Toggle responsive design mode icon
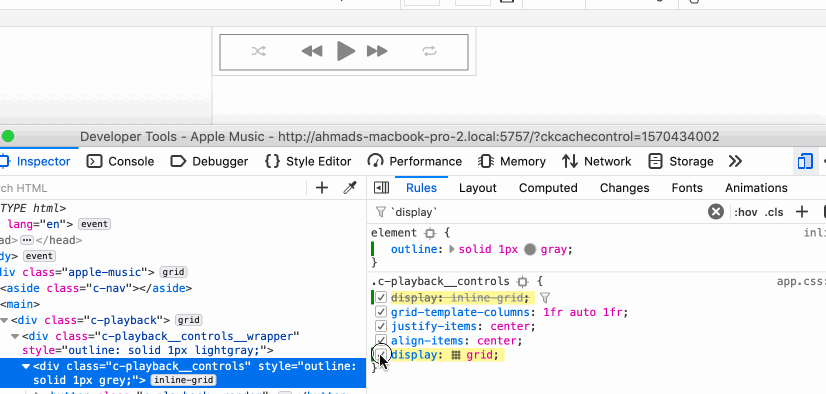This screenshot has width=826, height=394. click(805, 161)
